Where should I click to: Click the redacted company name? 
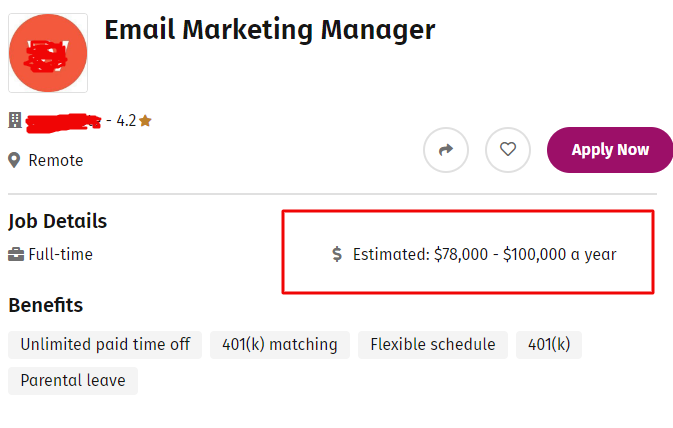tap(63, 121)
